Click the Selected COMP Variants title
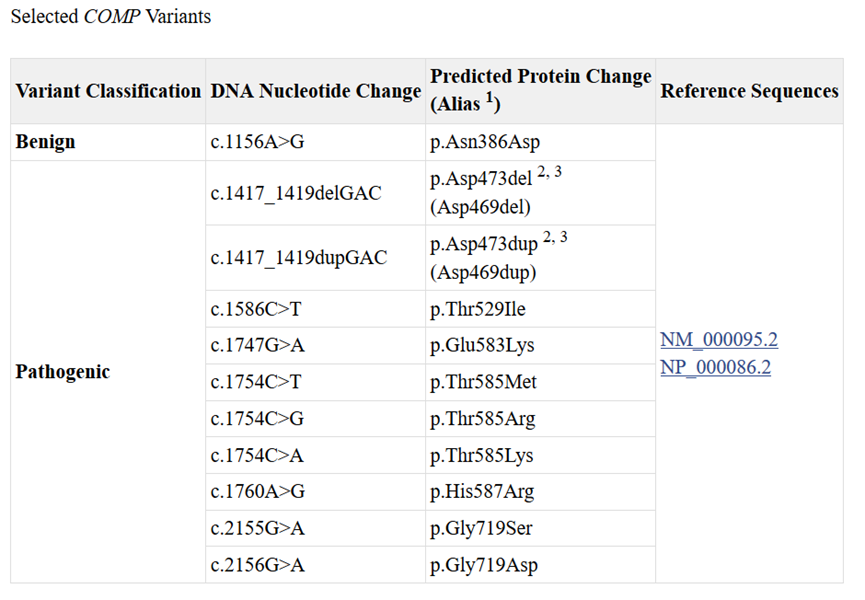865x600 pixels. click(111, 17)
